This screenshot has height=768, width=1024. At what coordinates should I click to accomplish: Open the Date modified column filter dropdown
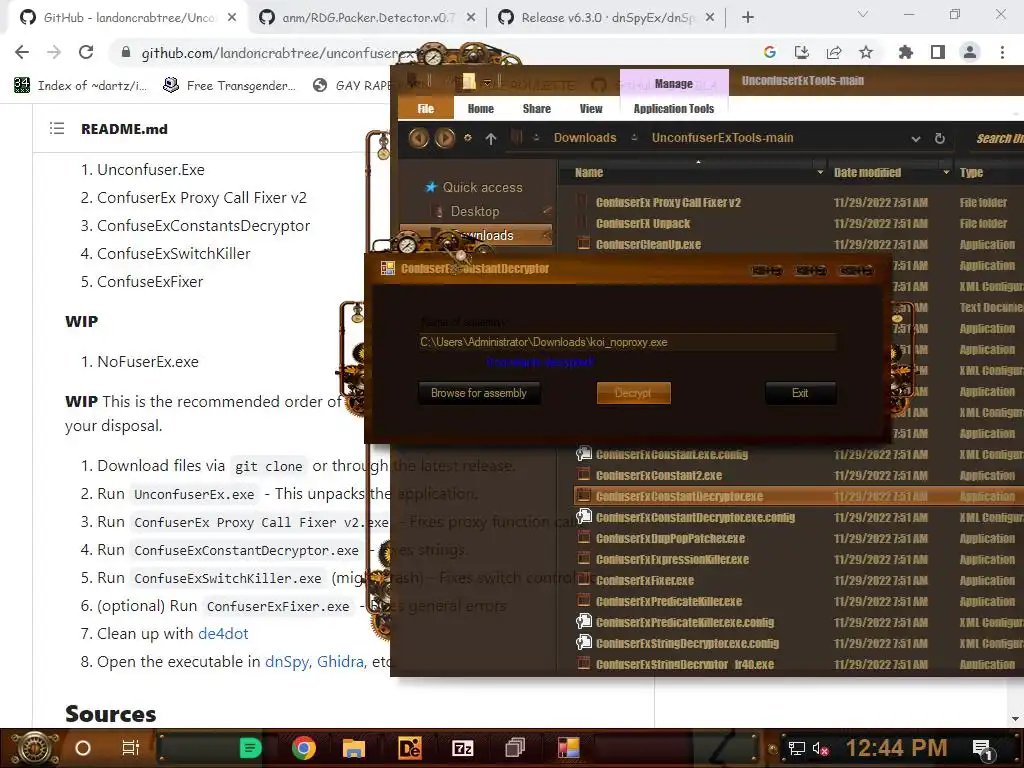tap(946, 172)
